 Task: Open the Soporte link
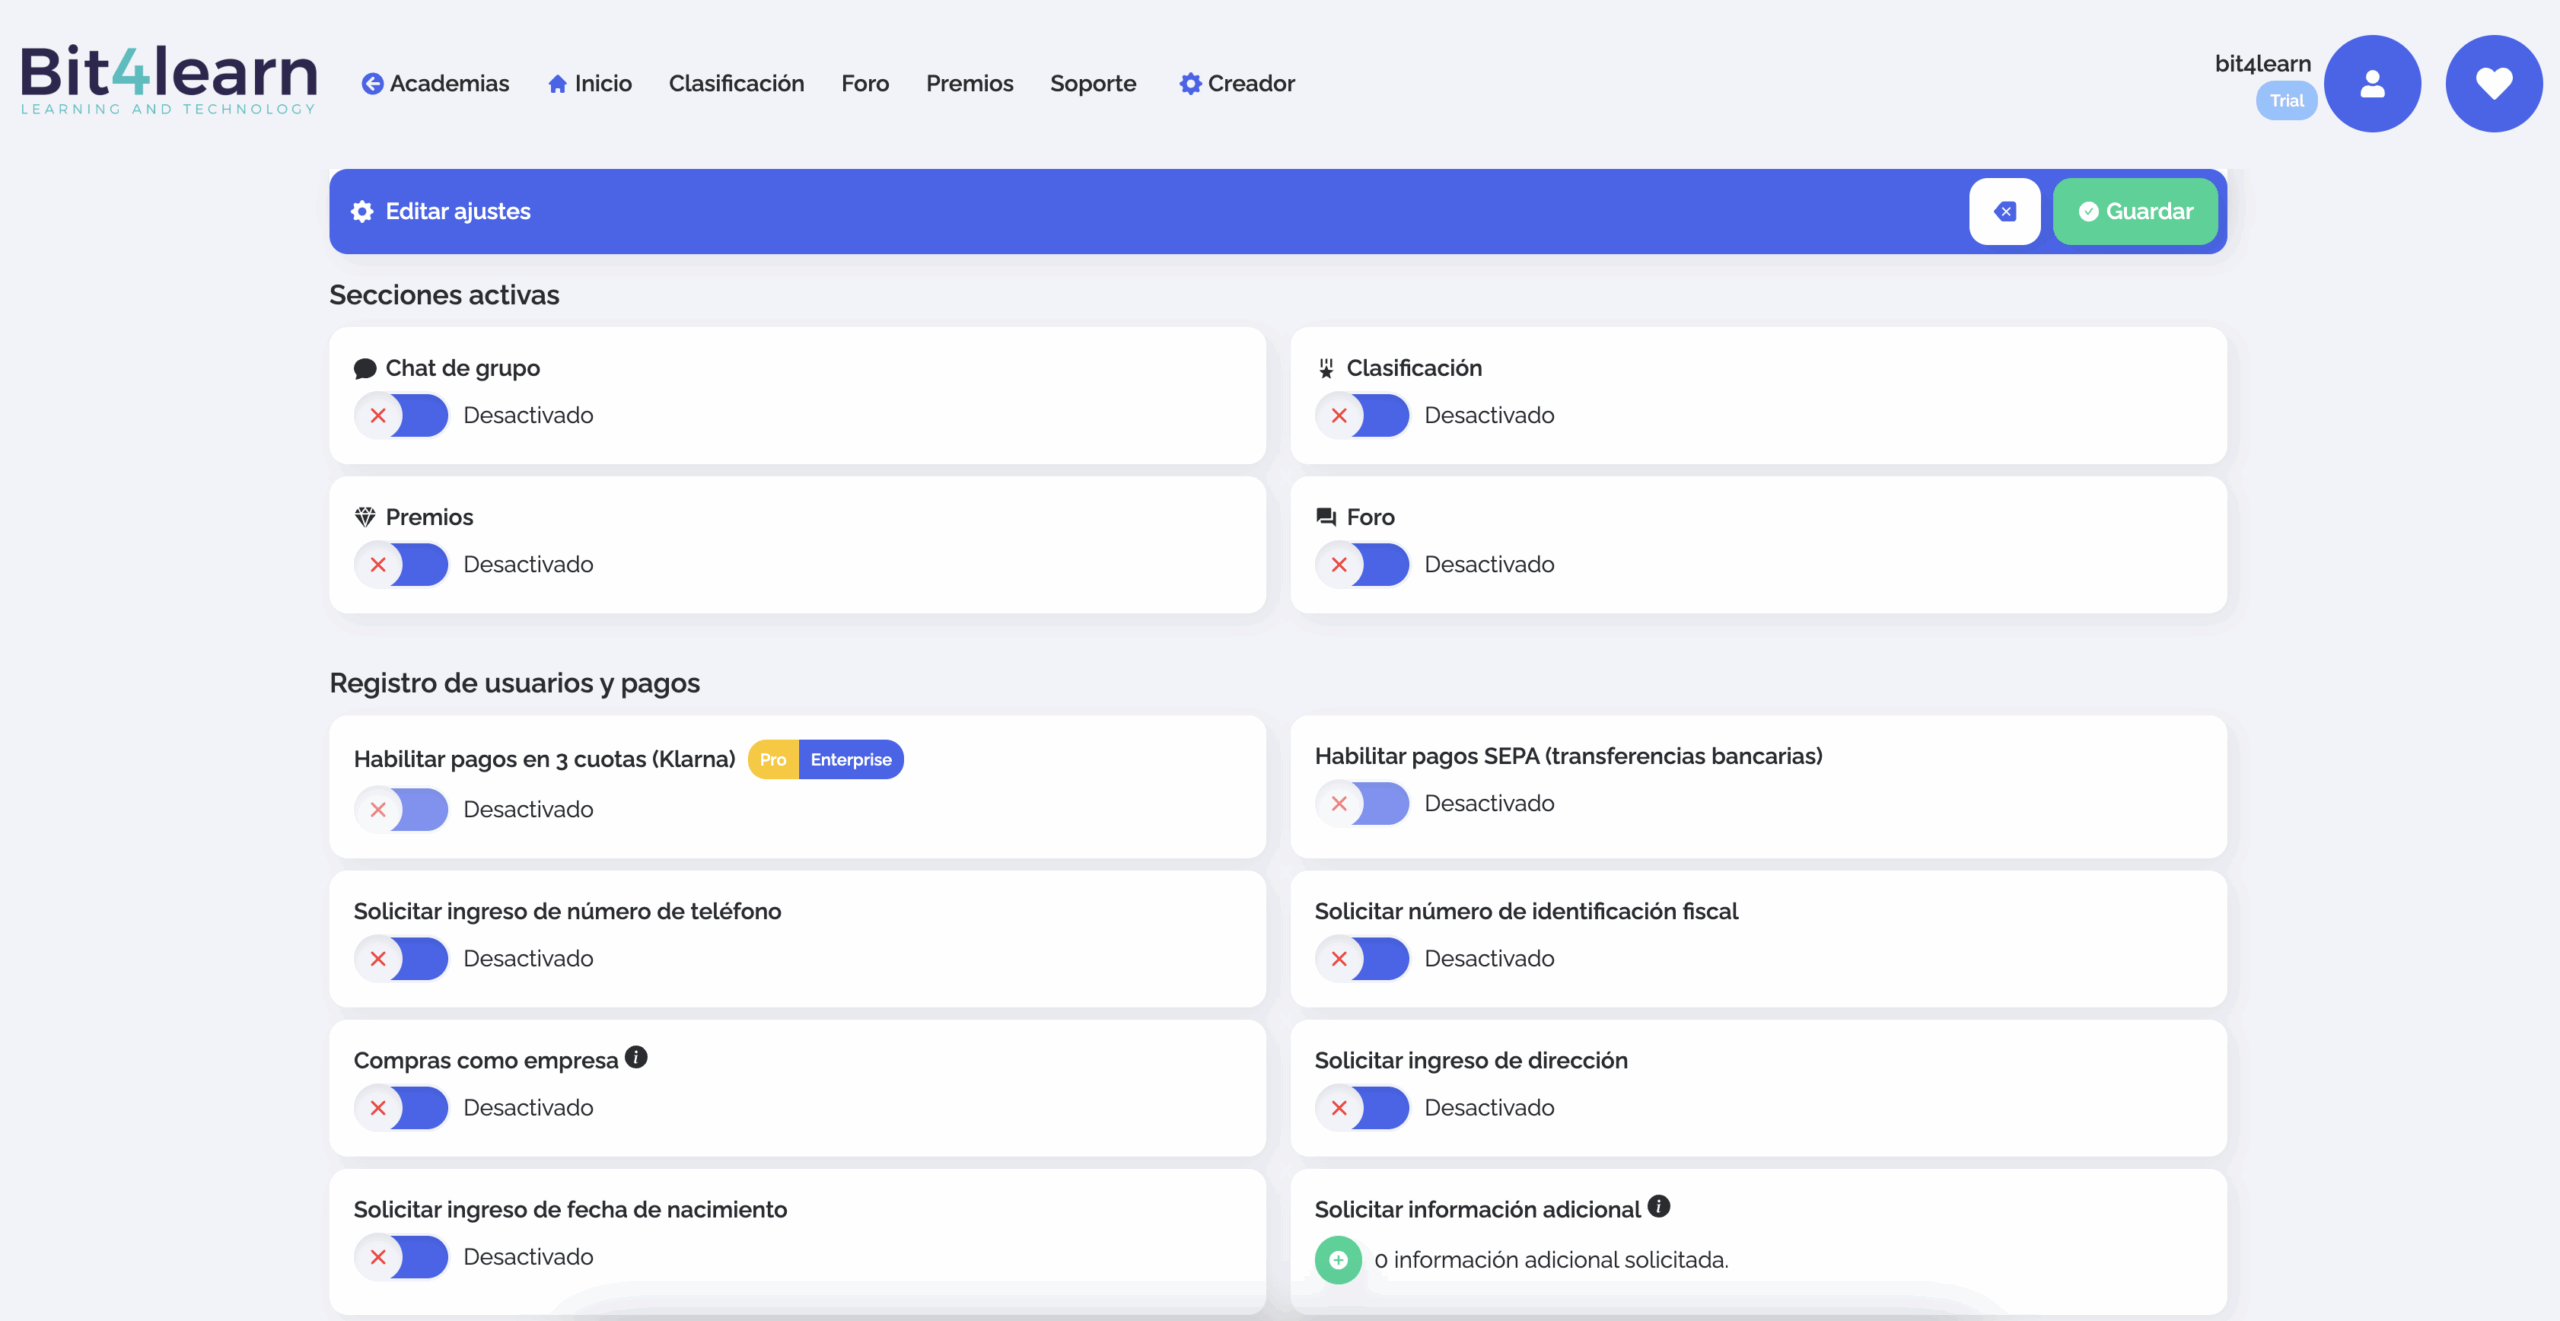(1093, 84)
